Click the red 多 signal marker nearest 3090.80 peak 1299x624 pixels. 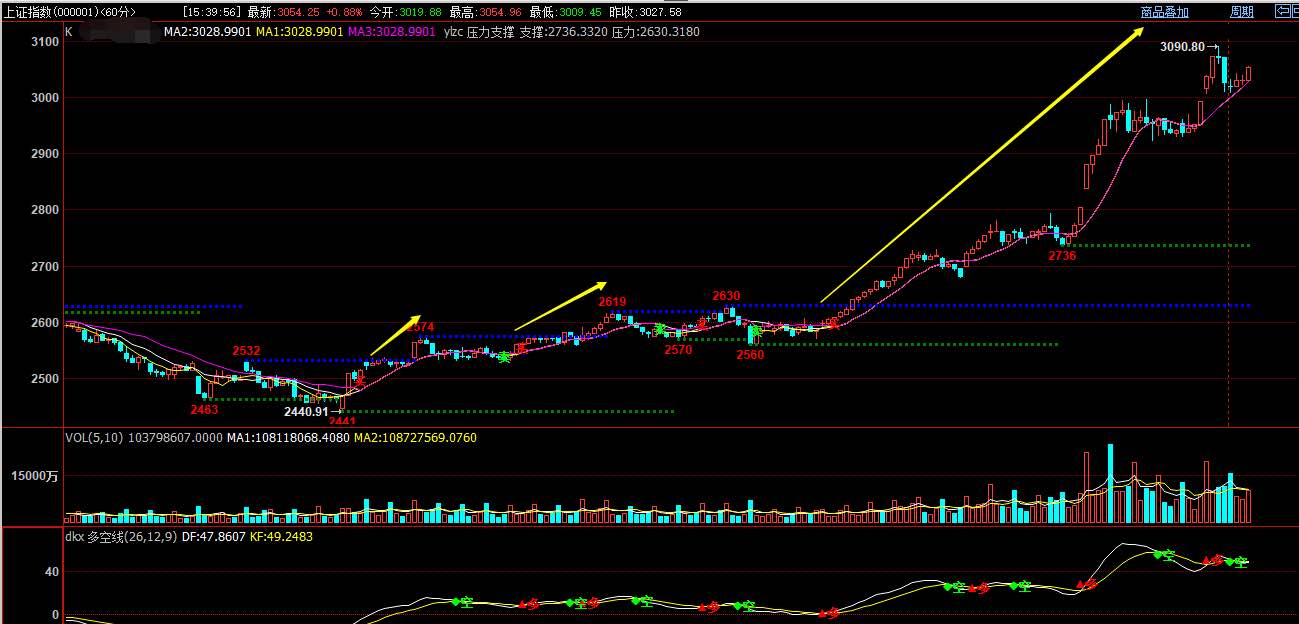[1213, 560]
